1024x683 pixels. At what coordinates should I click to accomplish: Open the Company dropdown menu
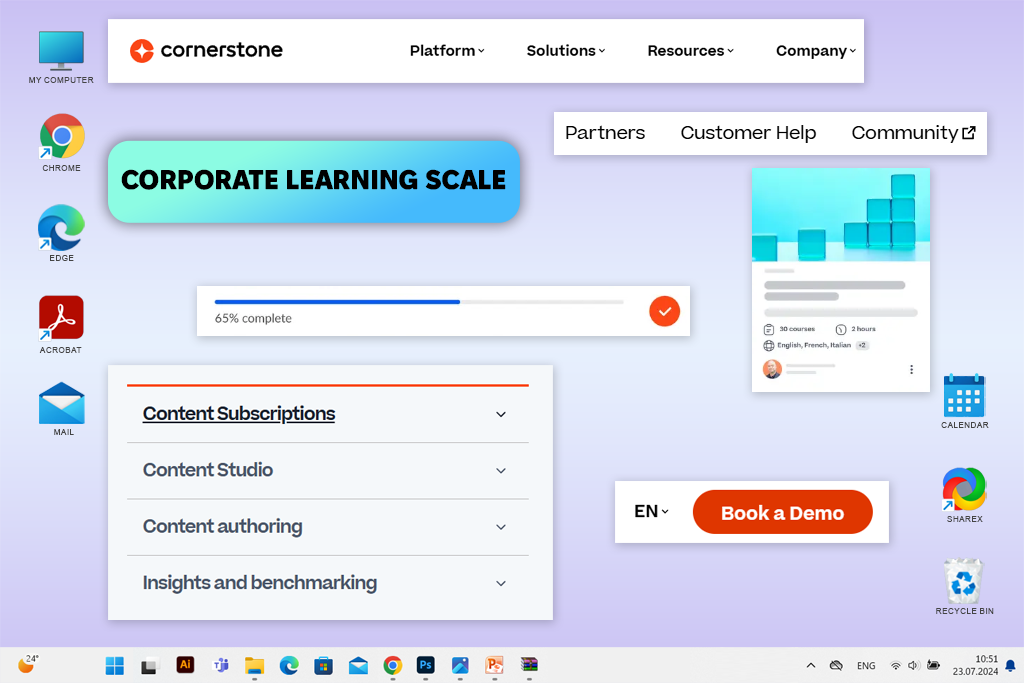tap(816, 51)
